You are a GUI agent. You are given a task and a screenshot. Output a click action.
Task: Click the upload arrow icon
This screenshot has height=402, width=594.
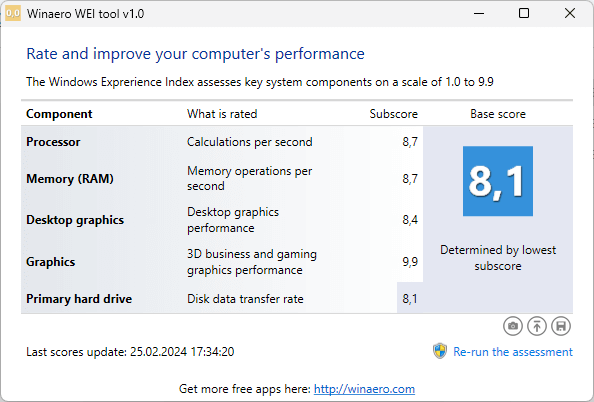pyautogui.click(x=537, y=326)
